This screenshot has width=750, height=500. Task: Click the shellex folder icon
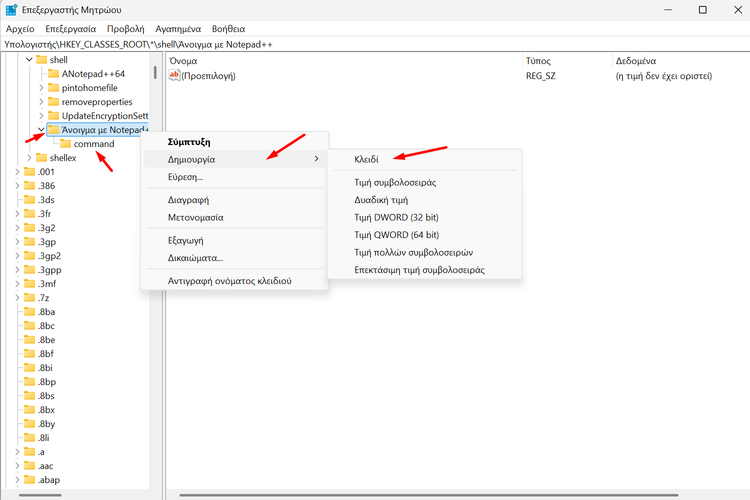coord(41,158)
